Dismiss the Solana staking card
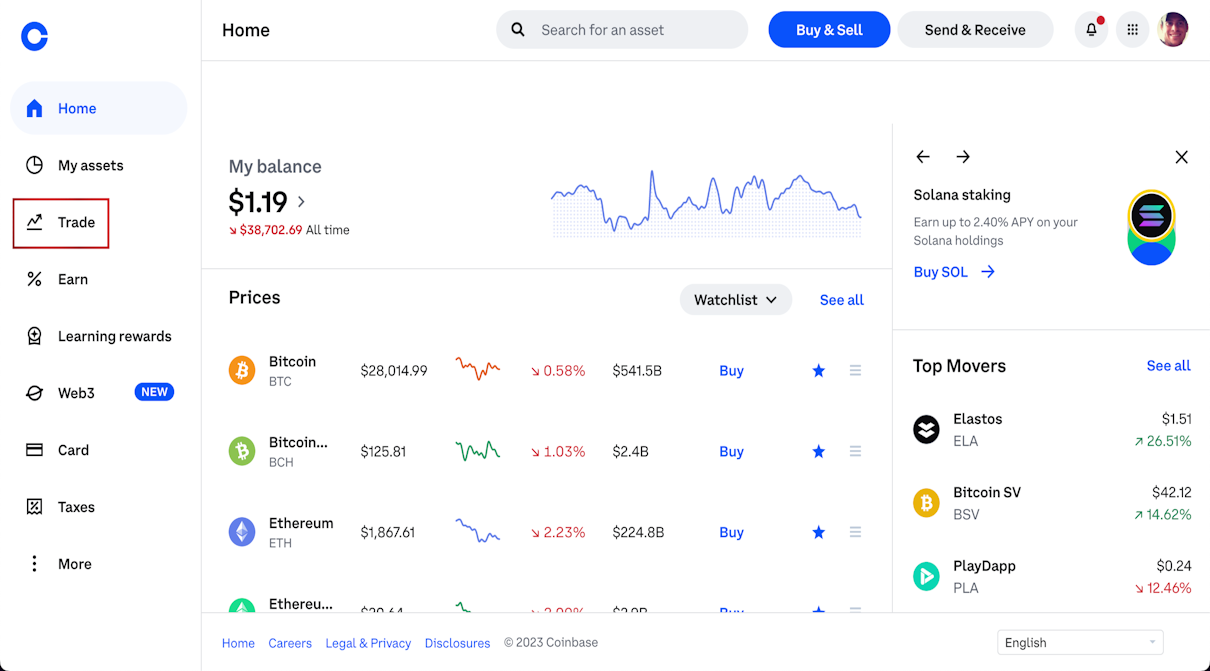The height and width of the screenshot is (671, 1210). point(1181,157)
